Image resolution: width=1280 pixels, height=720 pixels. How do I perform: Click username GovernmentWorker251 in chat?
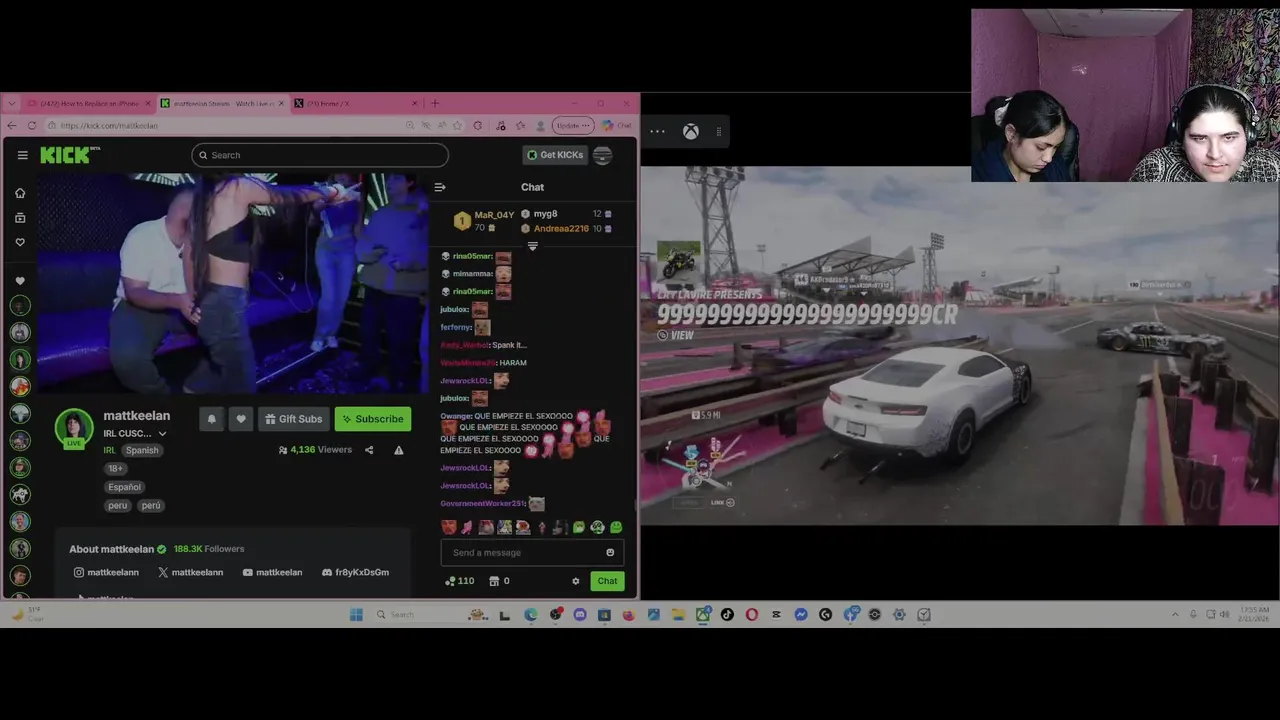[x=482, y=504]
